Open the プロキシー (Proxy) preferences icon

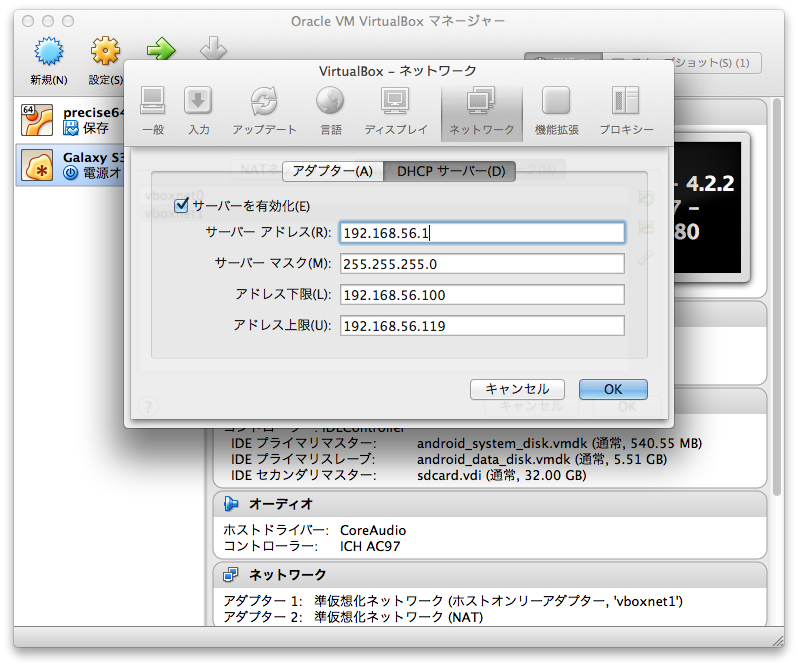(x=625, y=111)
